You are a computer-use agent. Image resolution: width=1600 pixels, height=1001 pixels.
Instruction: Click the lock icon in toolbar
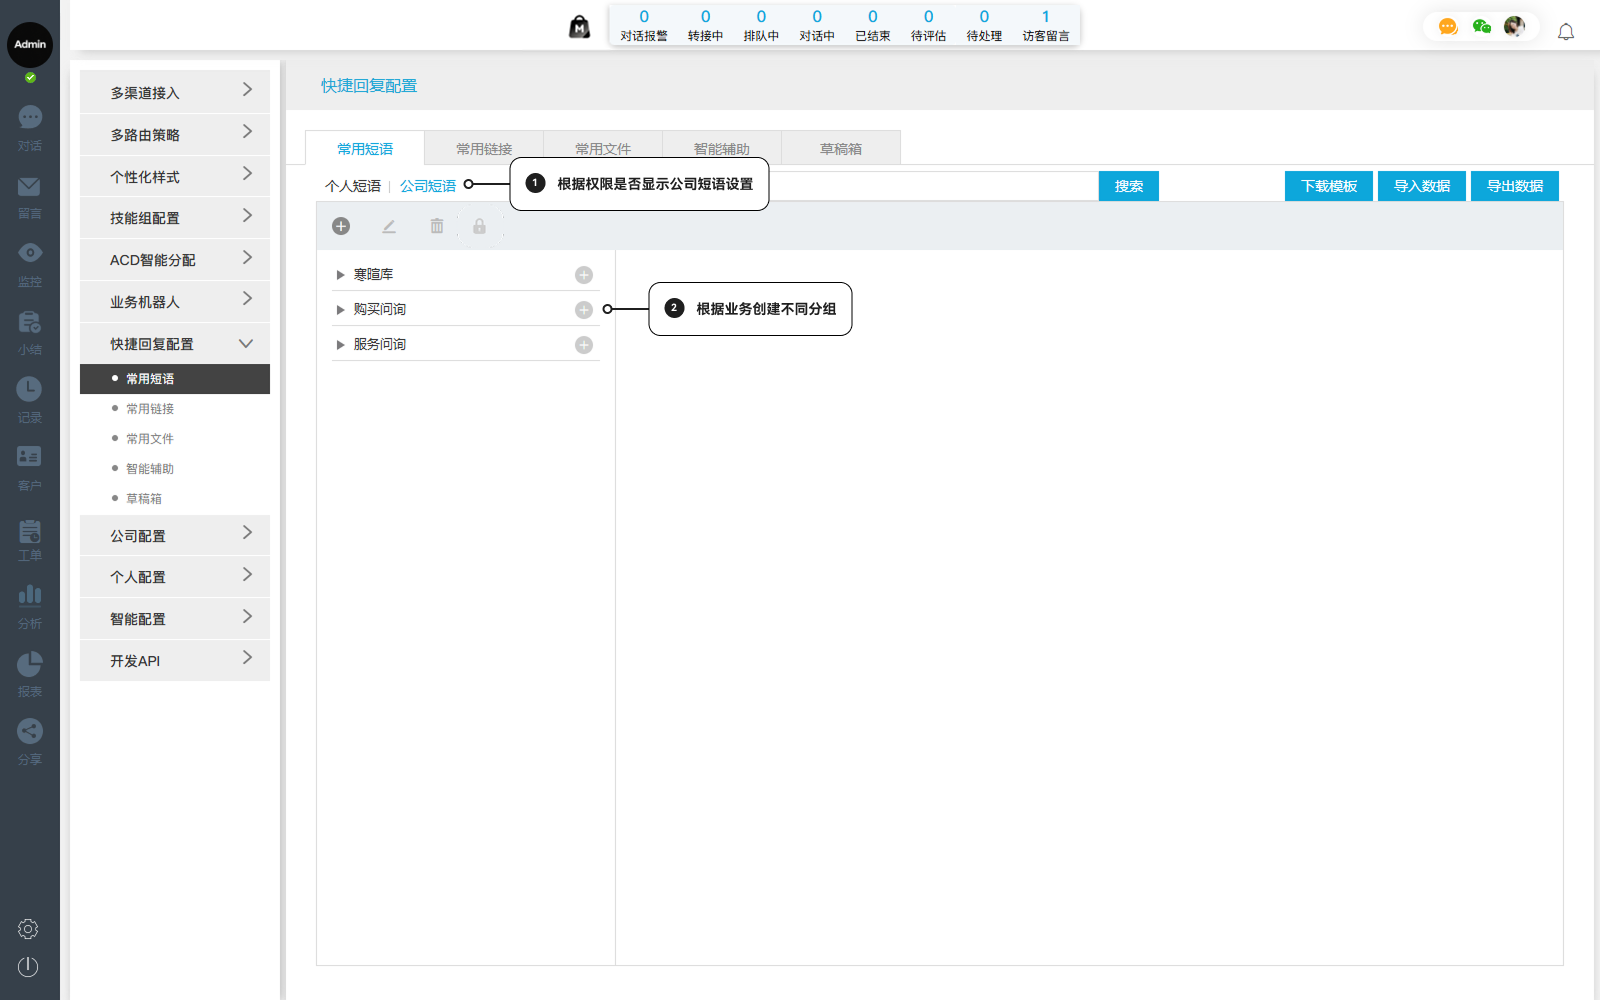[x=479, y=226]
